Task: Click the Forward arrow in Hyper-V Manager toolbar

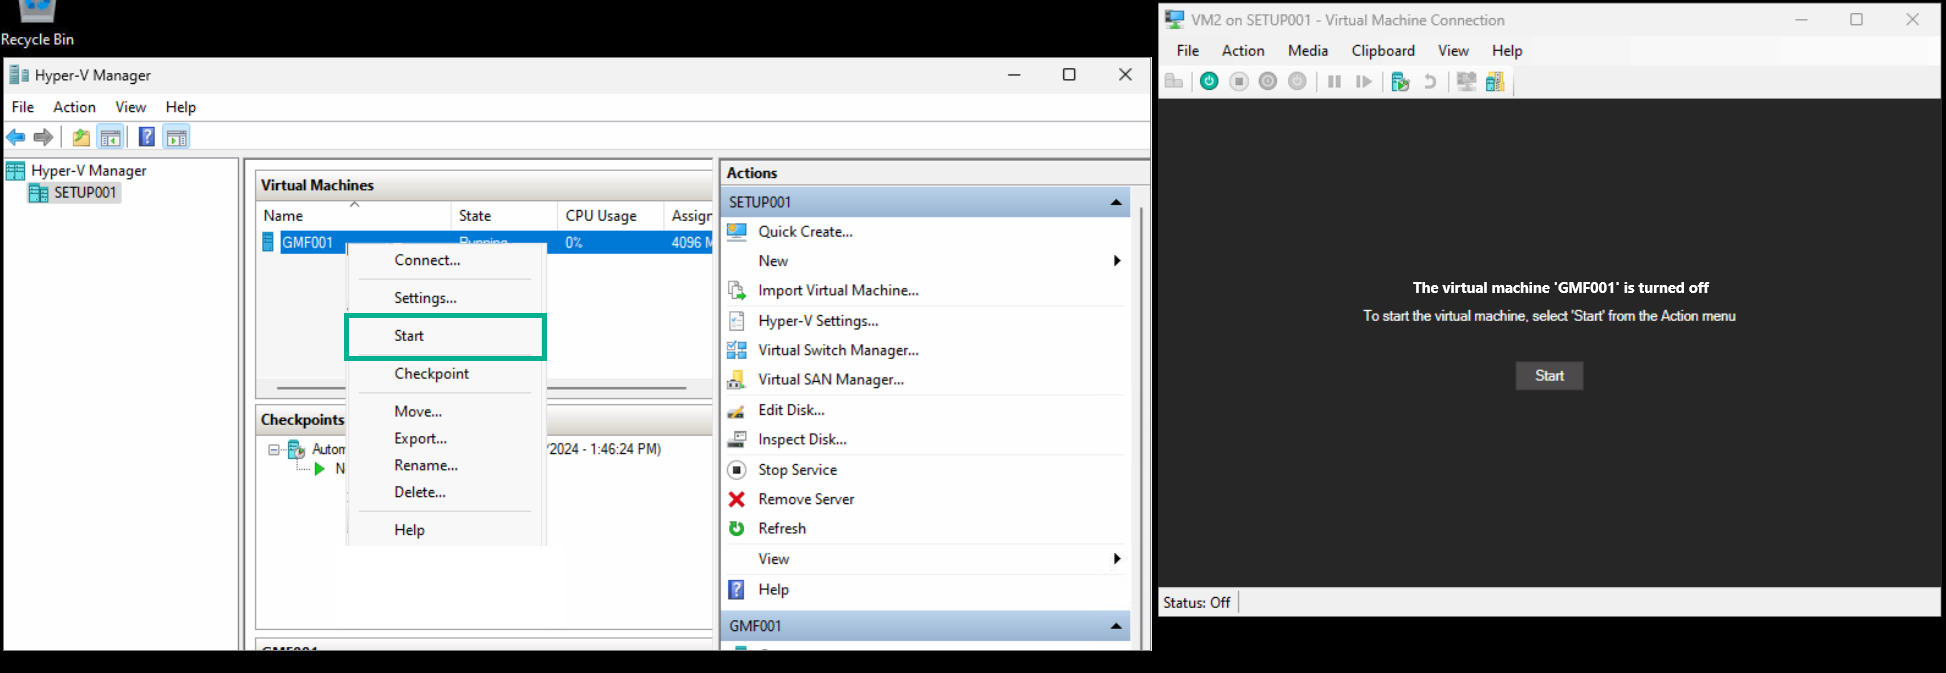Action: click(x=43, y=137)
